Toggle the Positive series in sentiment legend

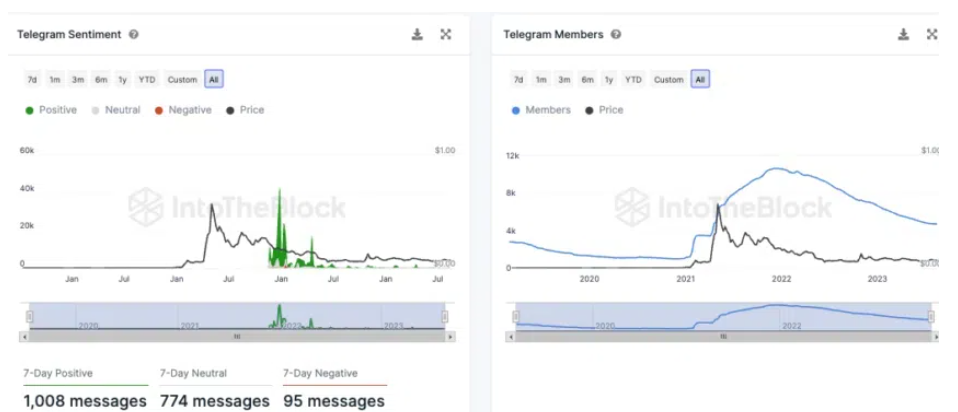click(x=51, y=110)
